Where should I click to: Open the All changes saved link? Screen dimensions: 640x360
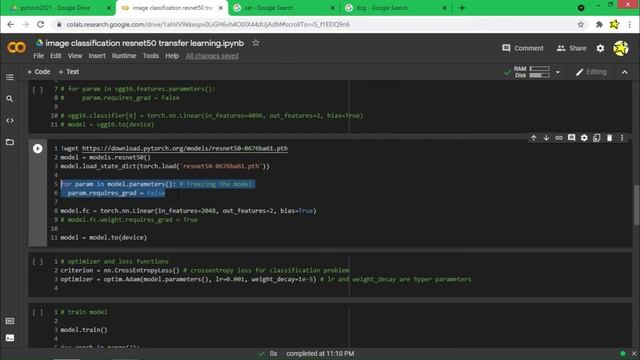coord(212,56)
